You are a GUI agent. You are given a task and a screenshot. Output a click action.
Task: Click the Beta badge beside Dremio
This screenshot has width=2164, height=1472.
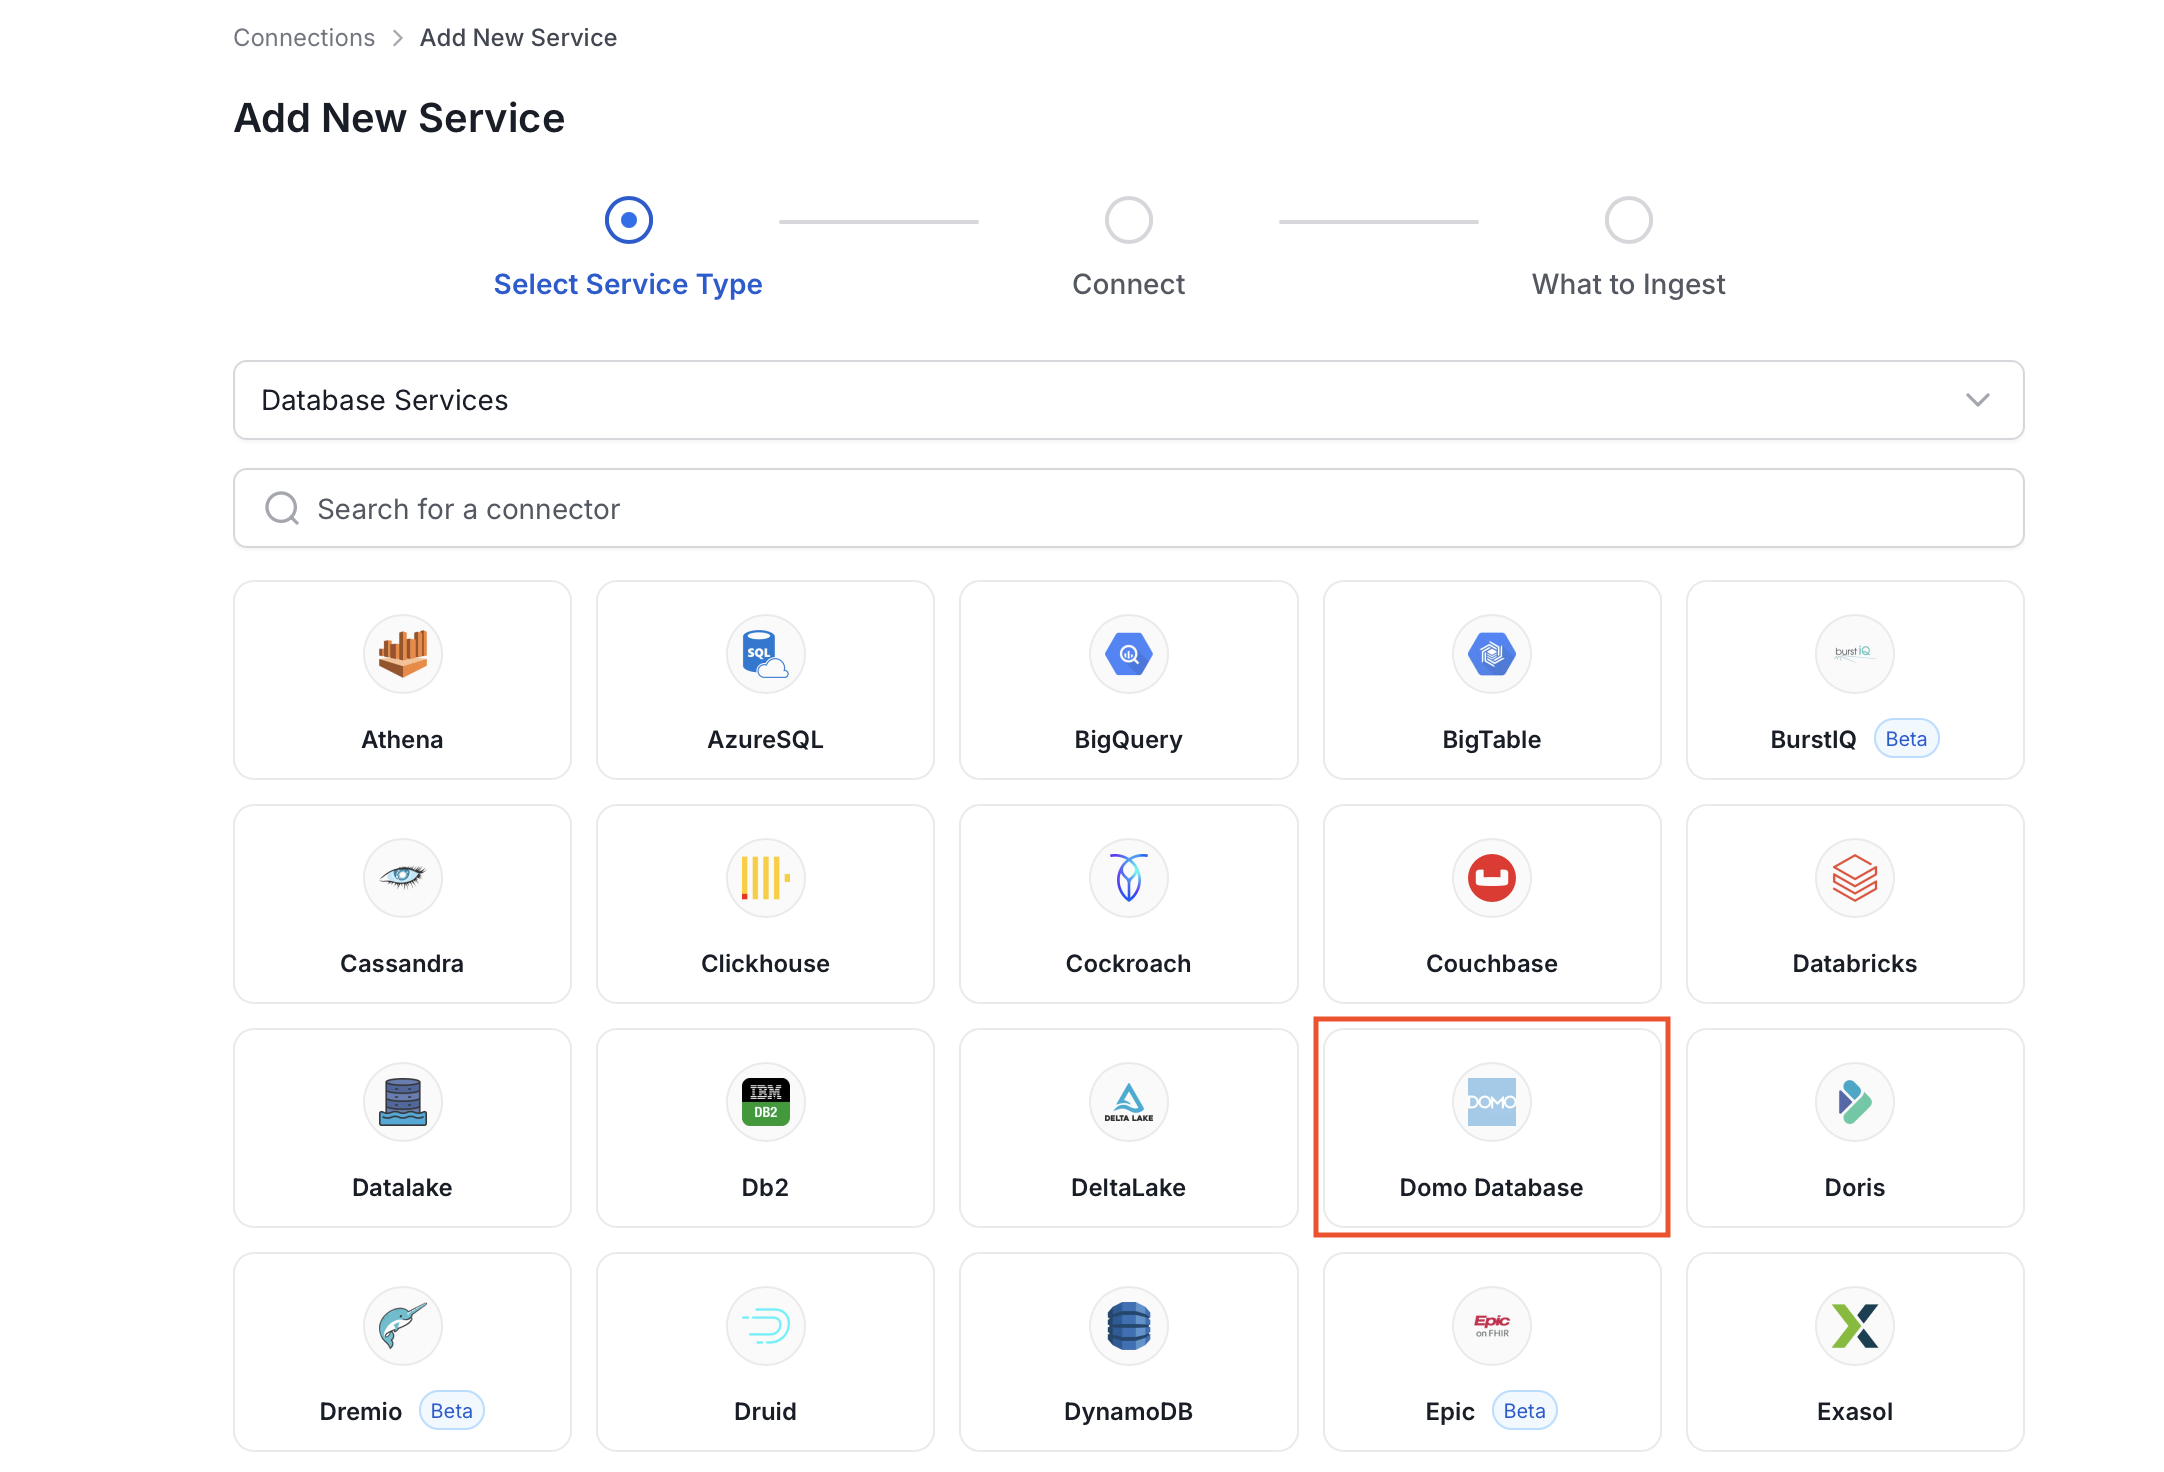(451, 1411)
